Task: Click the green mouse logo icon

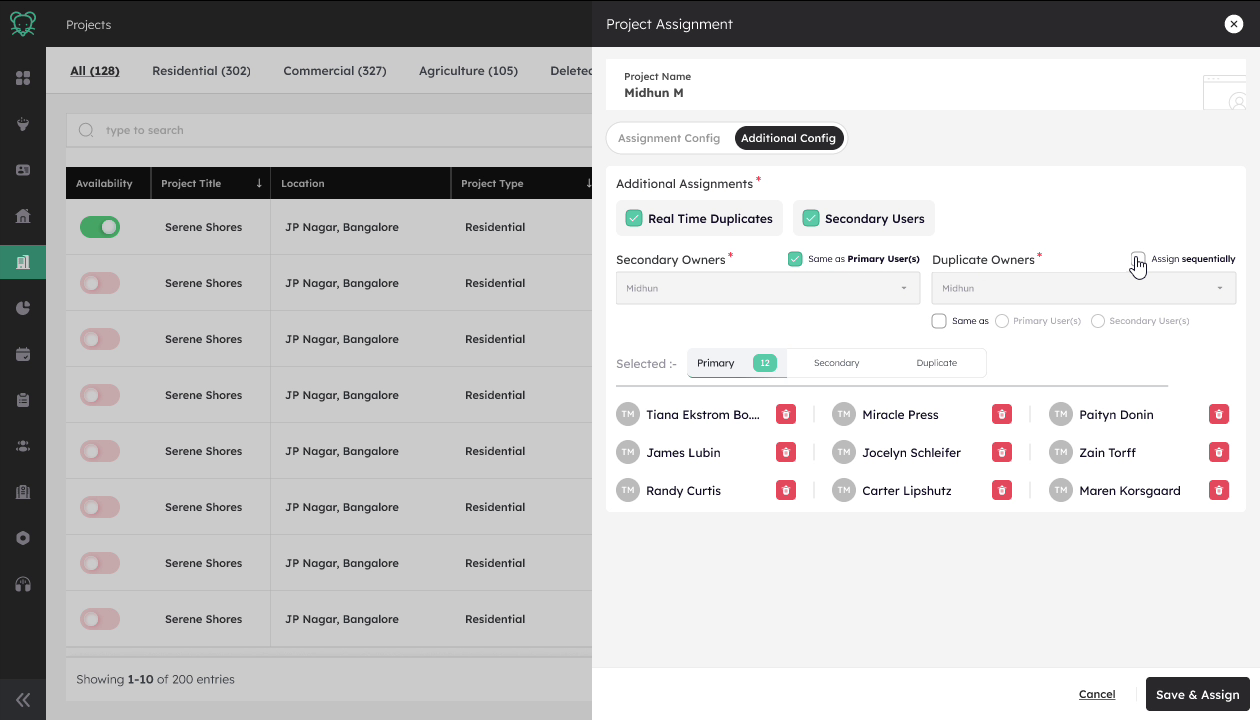Action: (23, 24)
